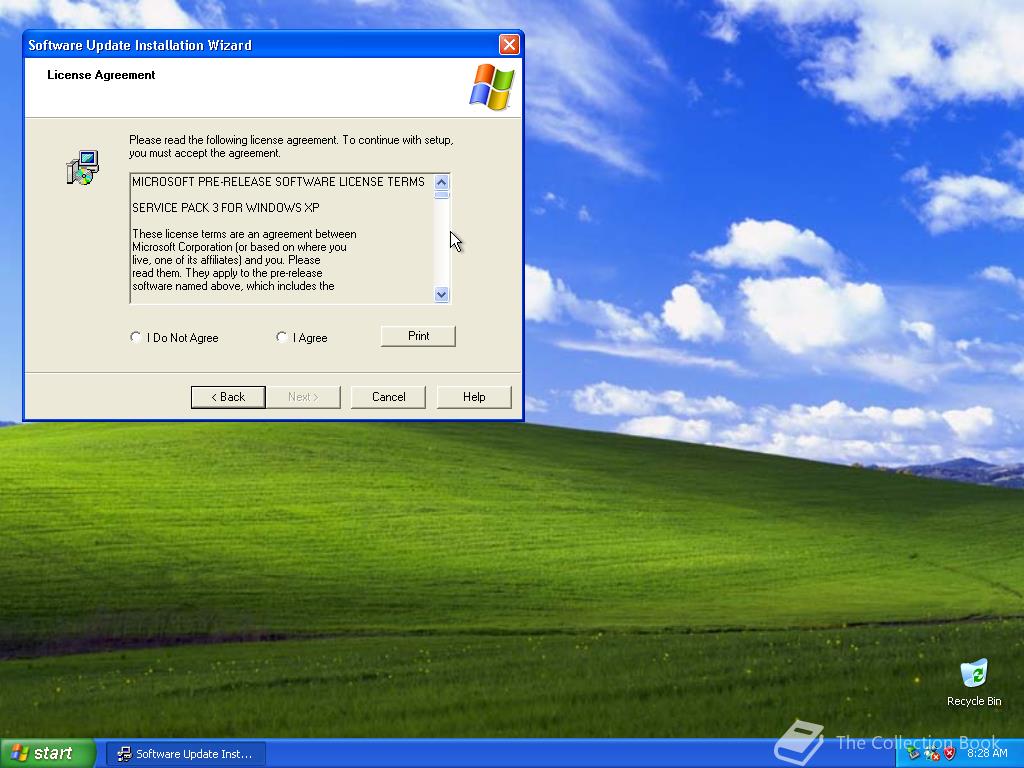1024x768 pixels.
Task: Click the license scrollbar down arrow
Action: click(441, 295)
